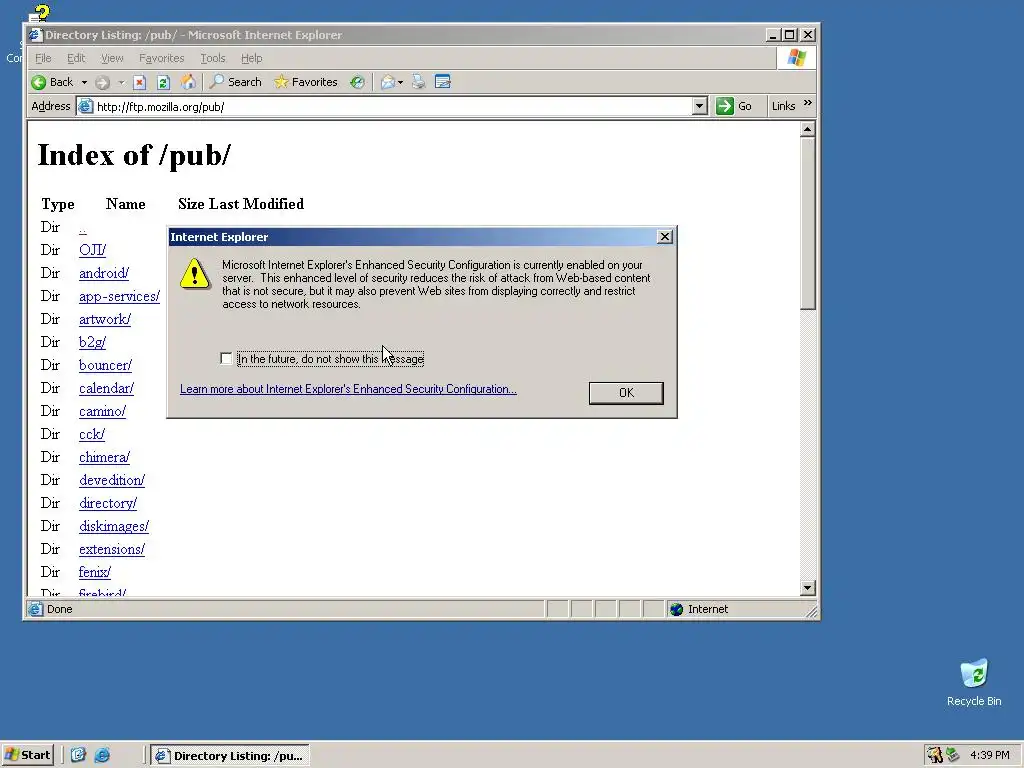Click the Forward arrow icon
This screenshot has height=768, width=1024.
tap(102, 82)
